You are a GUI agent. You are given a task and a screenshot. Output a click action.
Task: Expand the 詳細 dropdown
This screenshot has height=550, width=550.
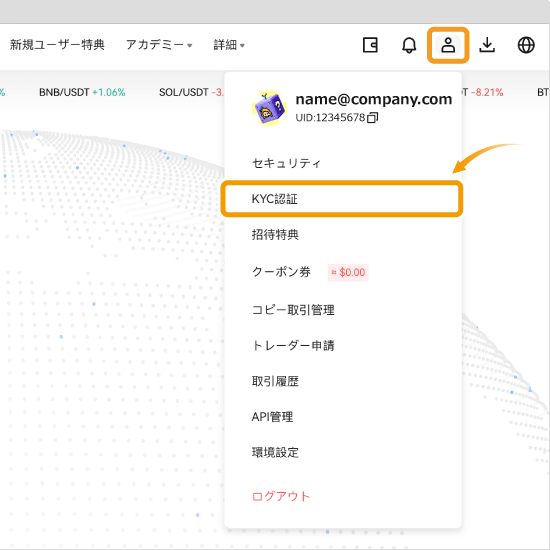click(229, 45)
